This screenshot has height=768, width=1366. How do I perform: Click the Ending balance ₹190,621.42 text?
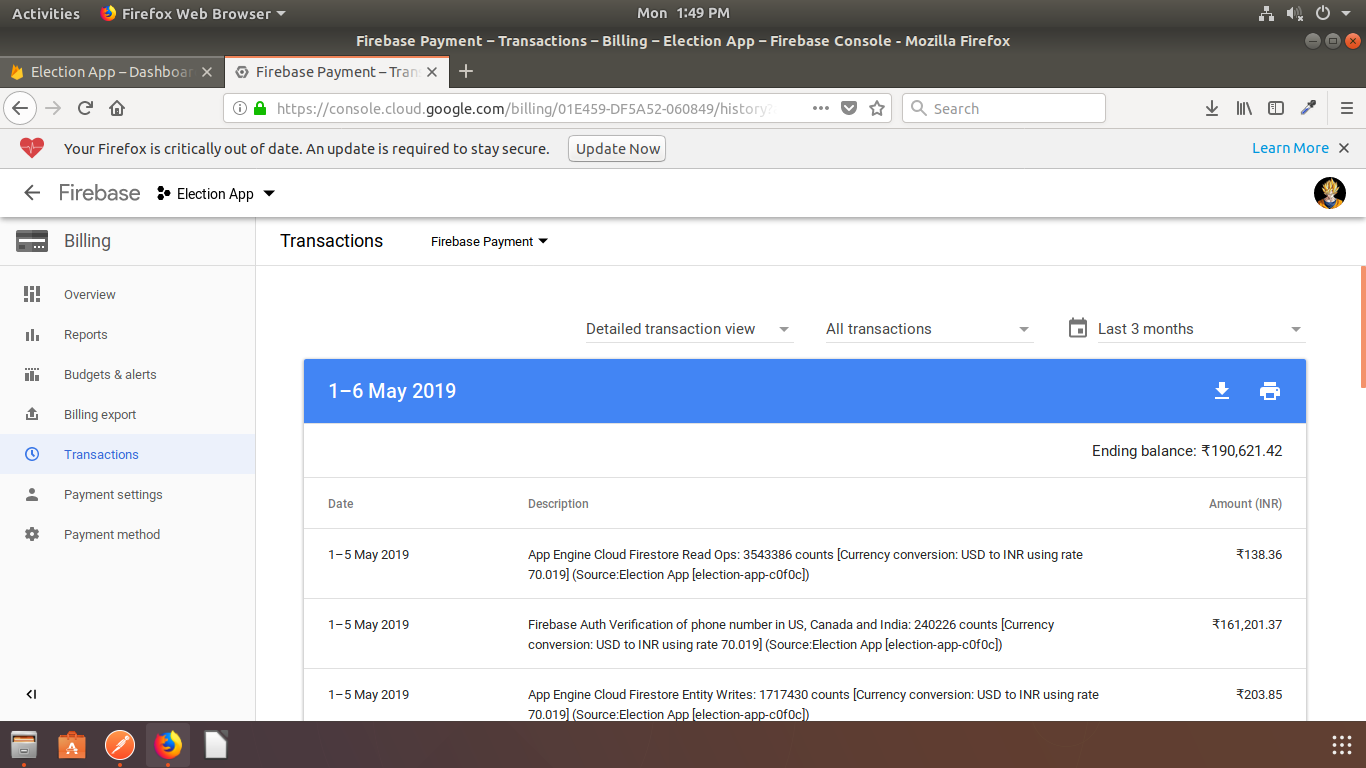point(1187,451)
